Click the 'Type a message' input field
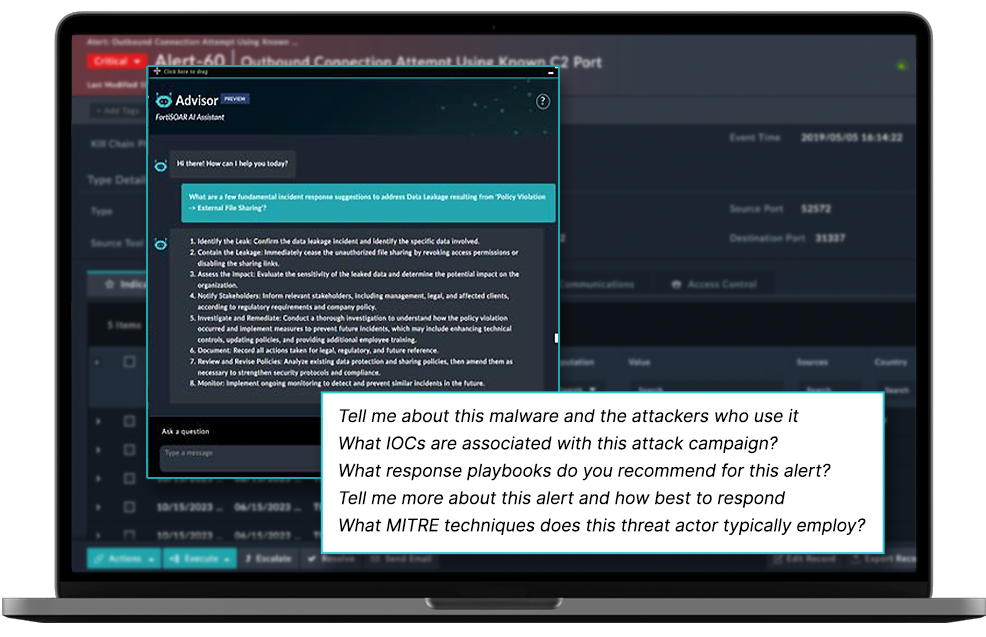This screenshot has width=986, height=637. 240,458
